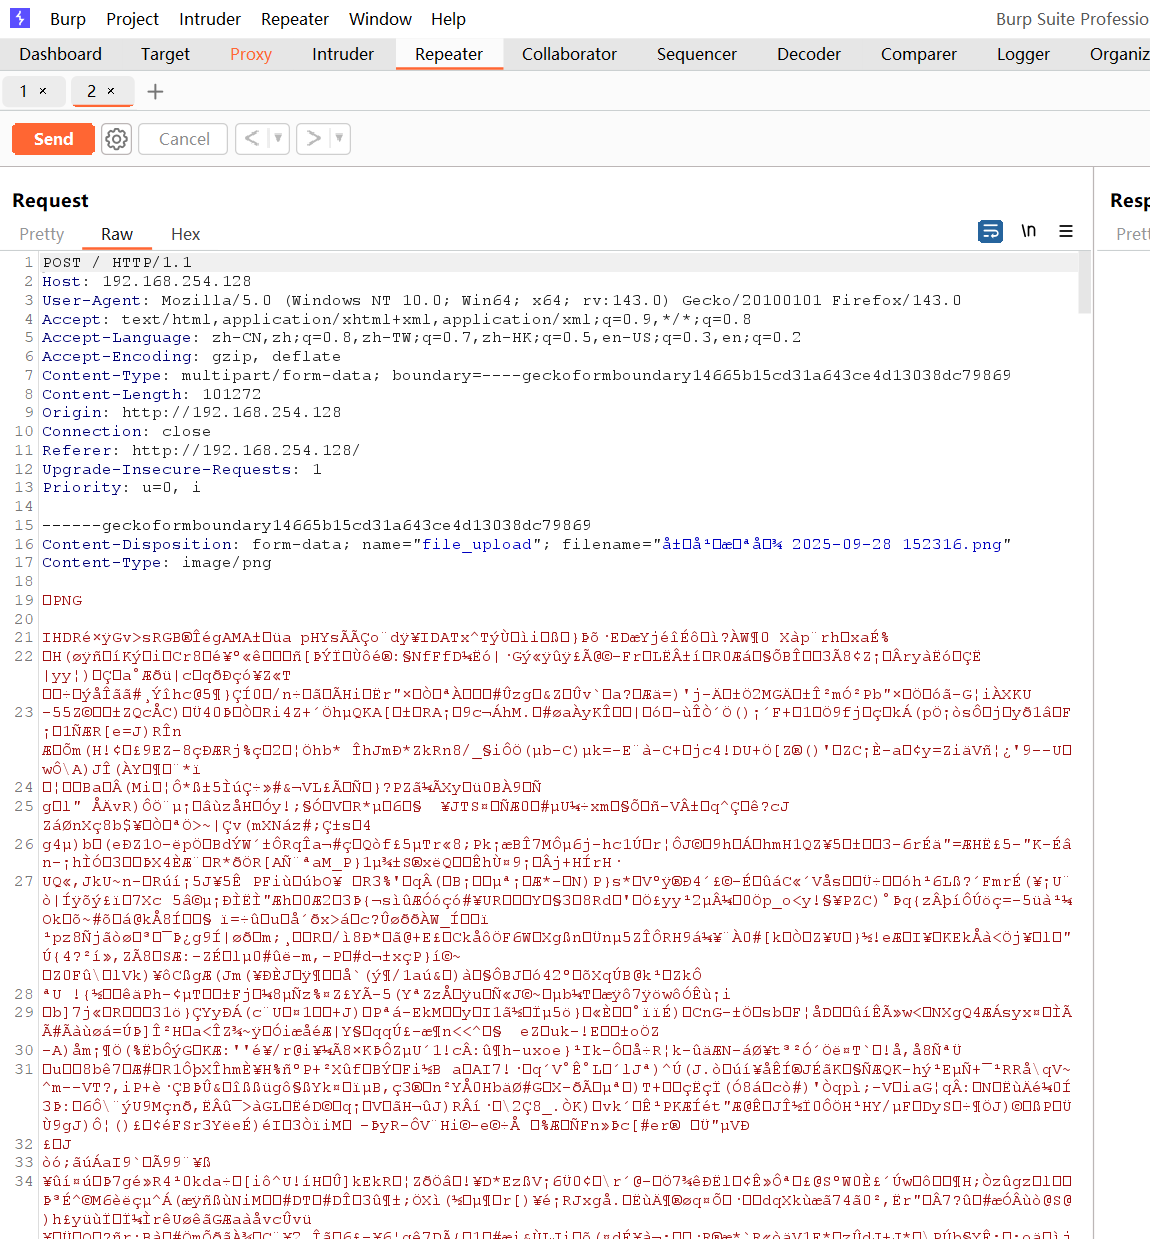1150x1239 pixels.
Task: Switch to the Comparer tab
Action: point(919,54)
